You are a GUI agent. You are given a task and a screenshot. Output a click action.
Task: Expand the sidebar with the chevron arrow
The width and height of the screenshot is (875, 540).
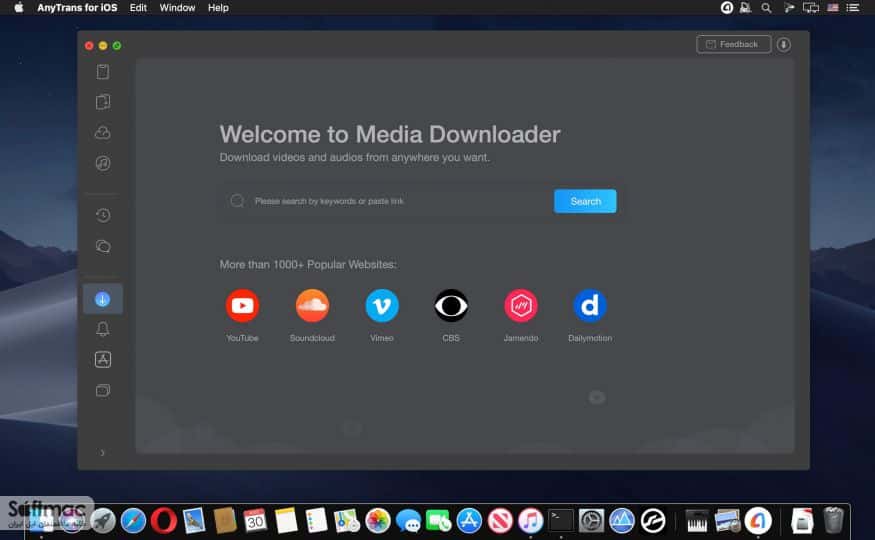pyautogui.click(x=103, y=453)
